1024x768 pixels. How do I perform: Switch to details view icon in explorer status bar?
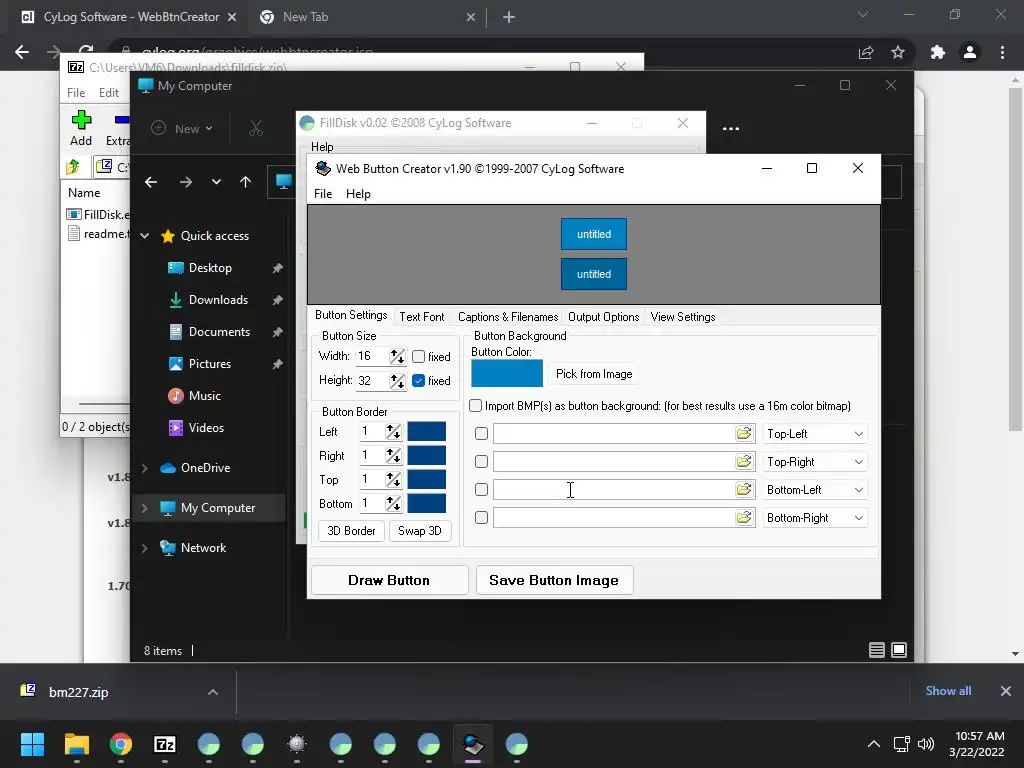877,650
